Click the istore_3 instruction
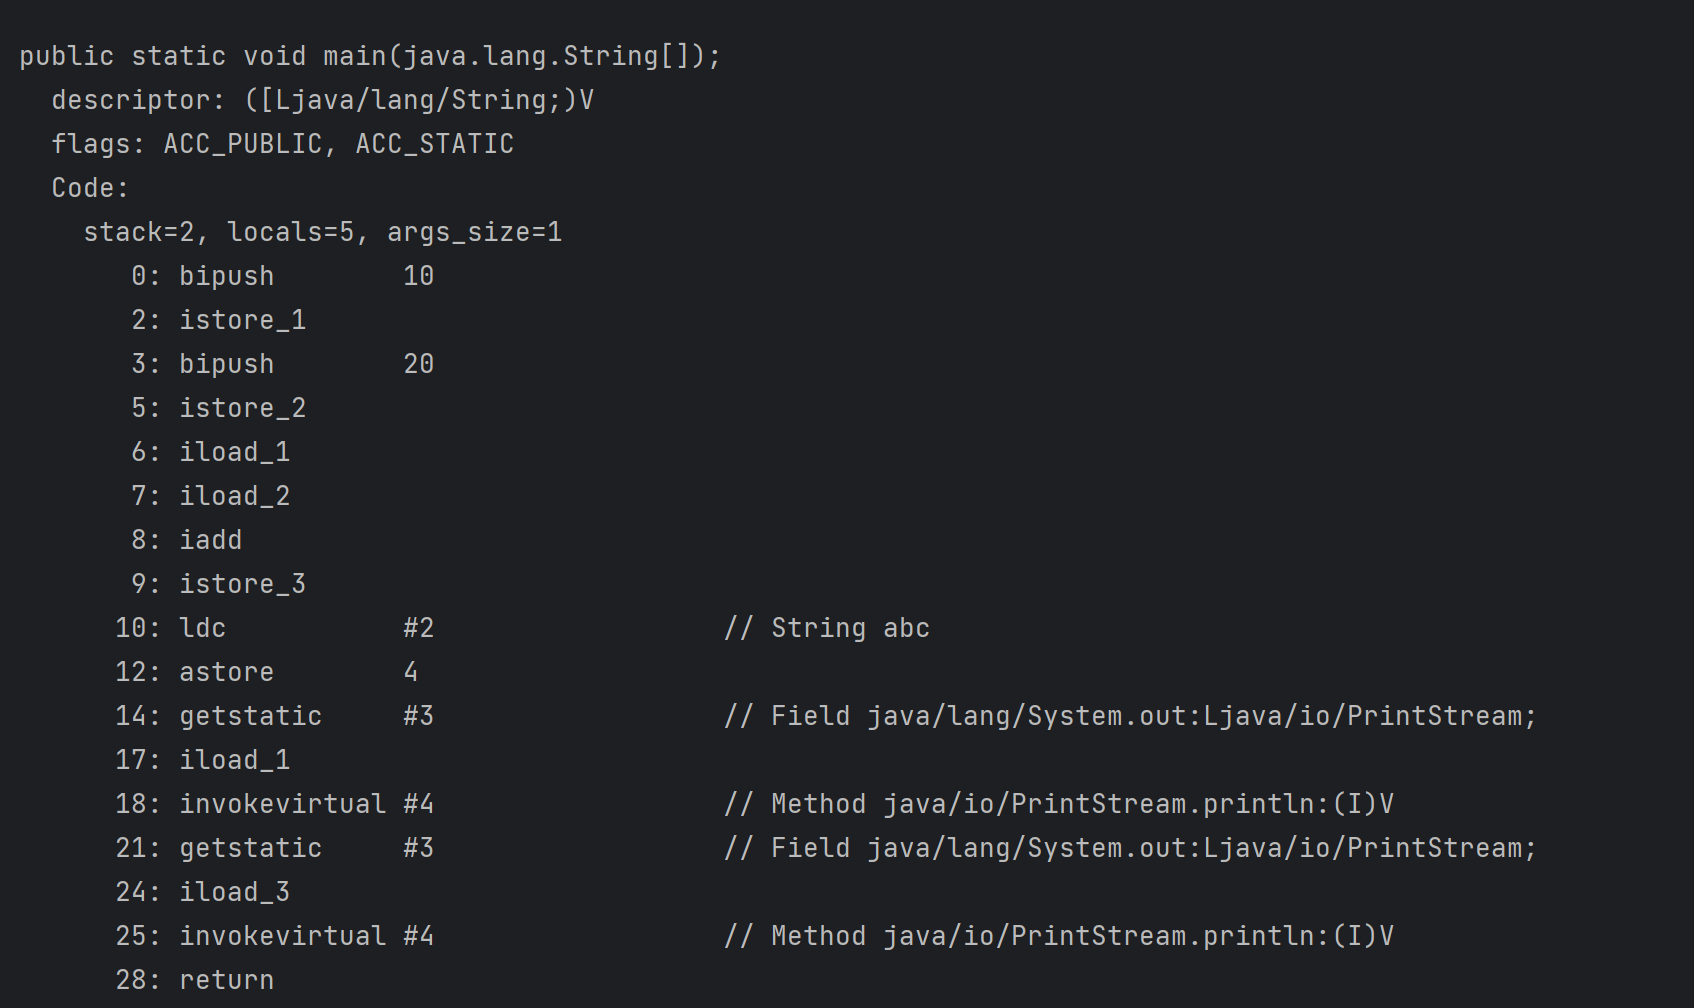The image size is (1694, 1008). 242,584
